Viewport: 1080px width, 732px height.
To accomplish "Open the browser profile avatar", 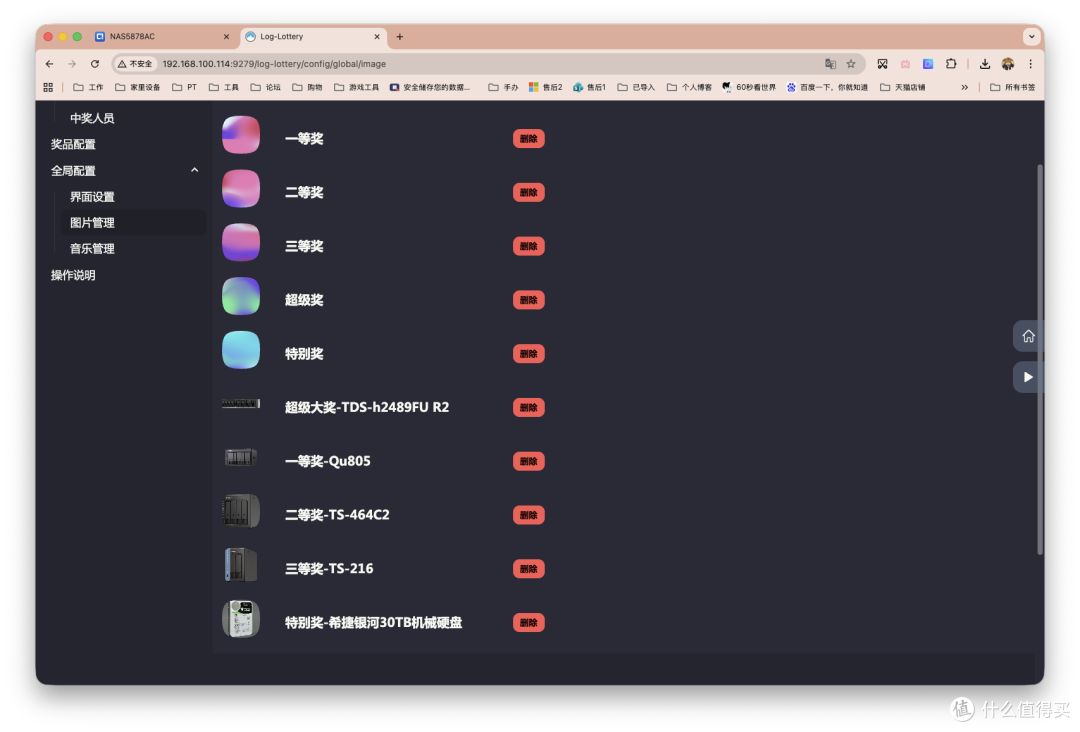I will coord(1008,64).
